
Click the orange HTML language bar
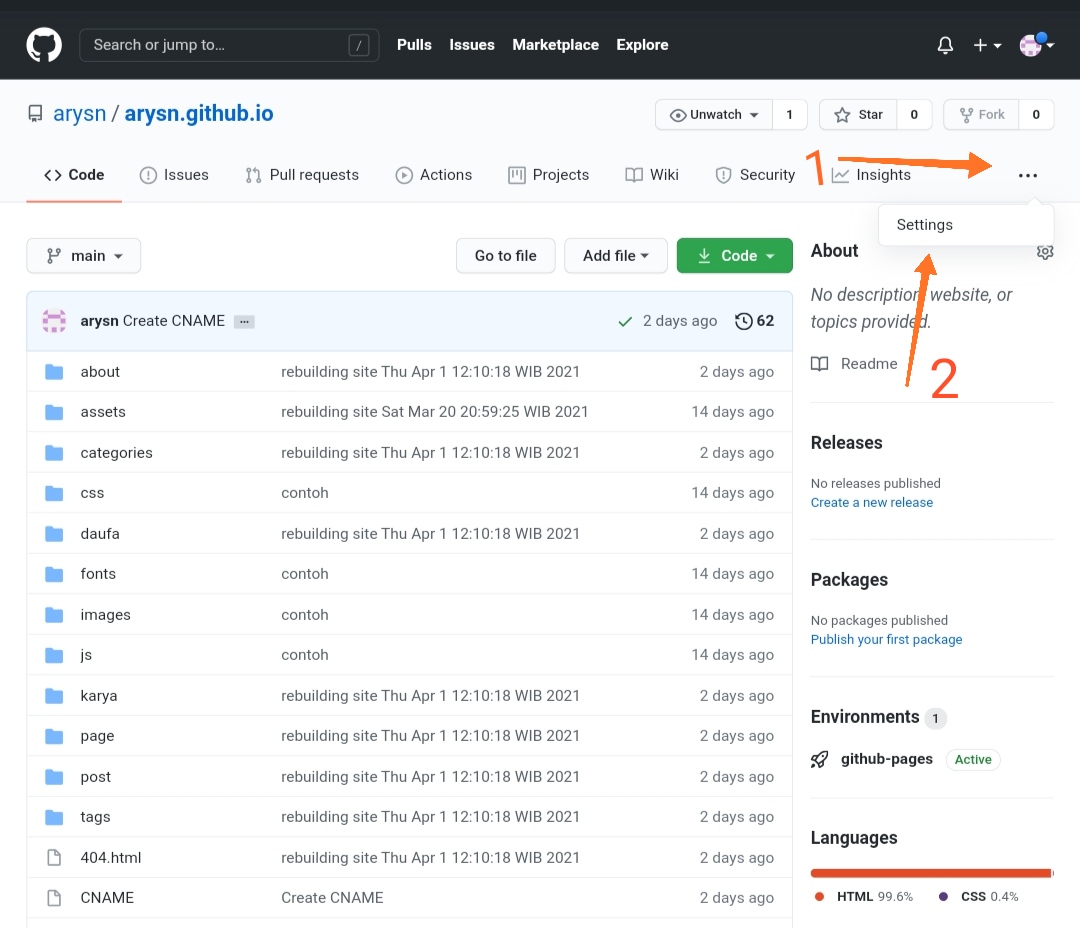coord(930,874)
